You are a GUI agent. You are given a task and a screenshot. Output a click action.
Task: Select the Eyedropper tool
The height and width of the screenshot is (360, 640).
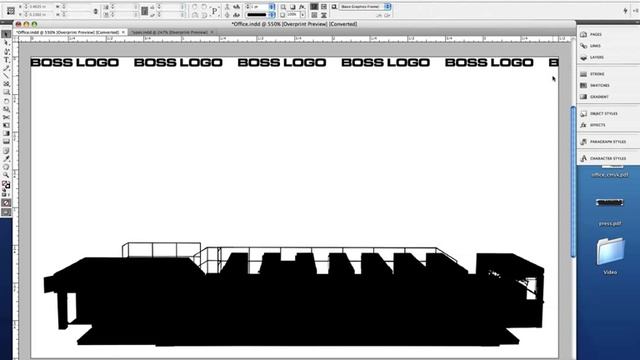(x=6, y=158)
